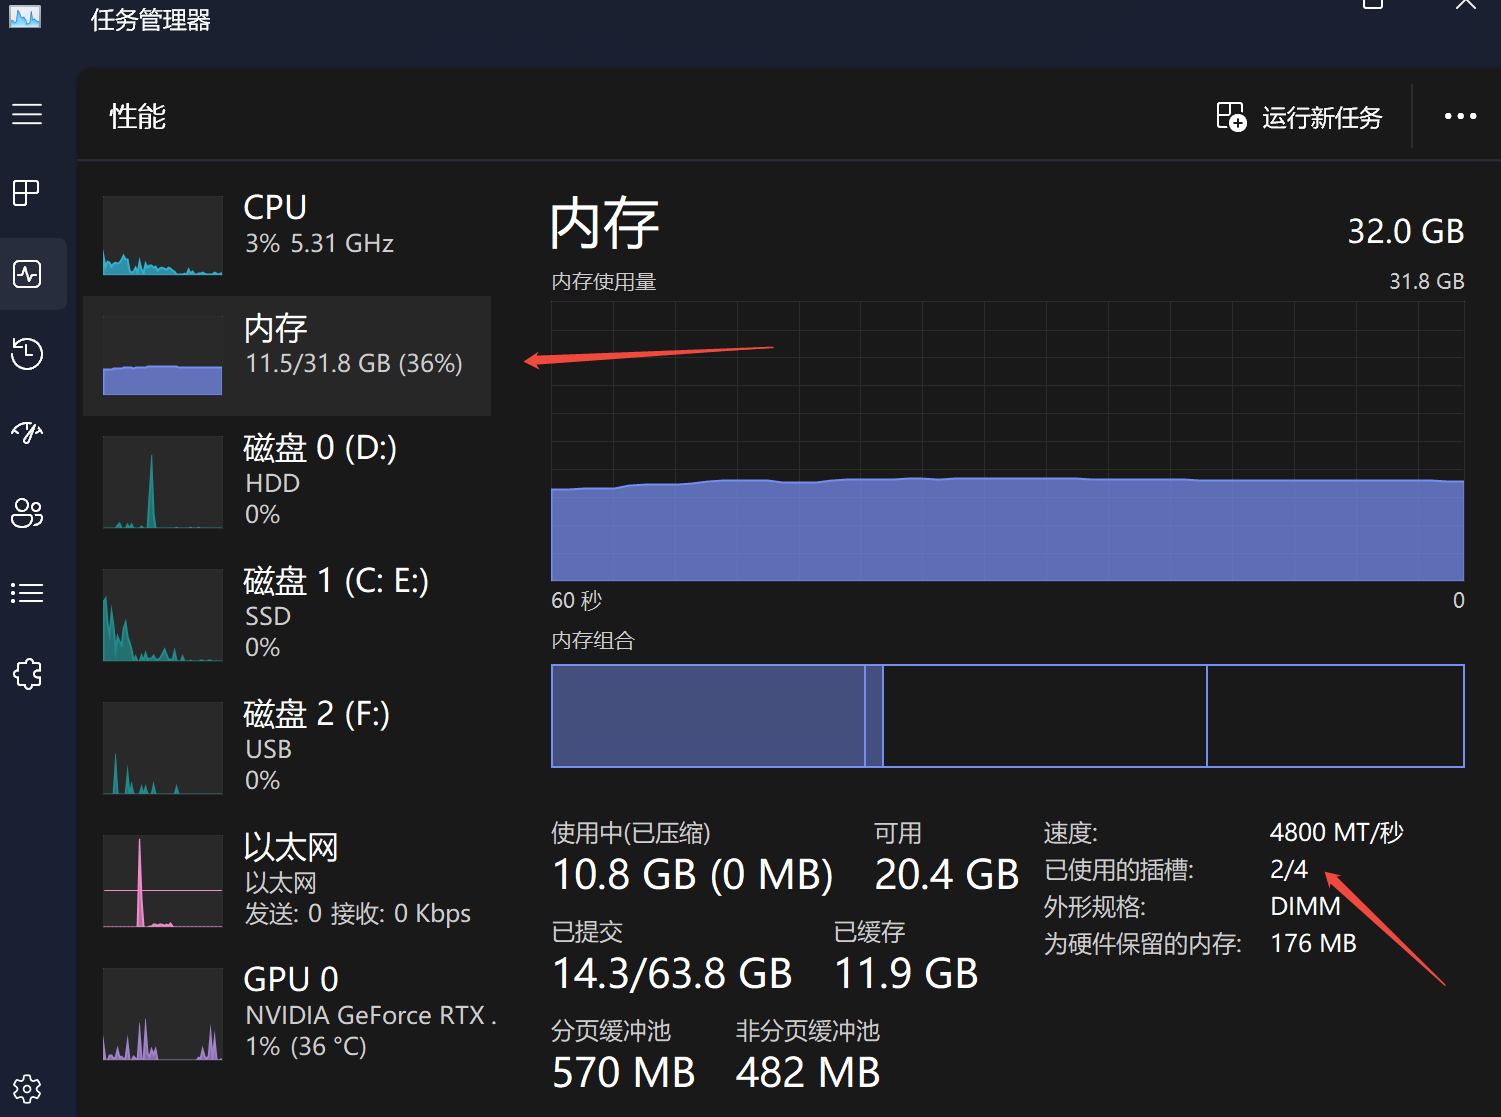Select Disk 2 (F:) USB entry
Viewport: 1501px width, 1117px height.
(287, 747)
